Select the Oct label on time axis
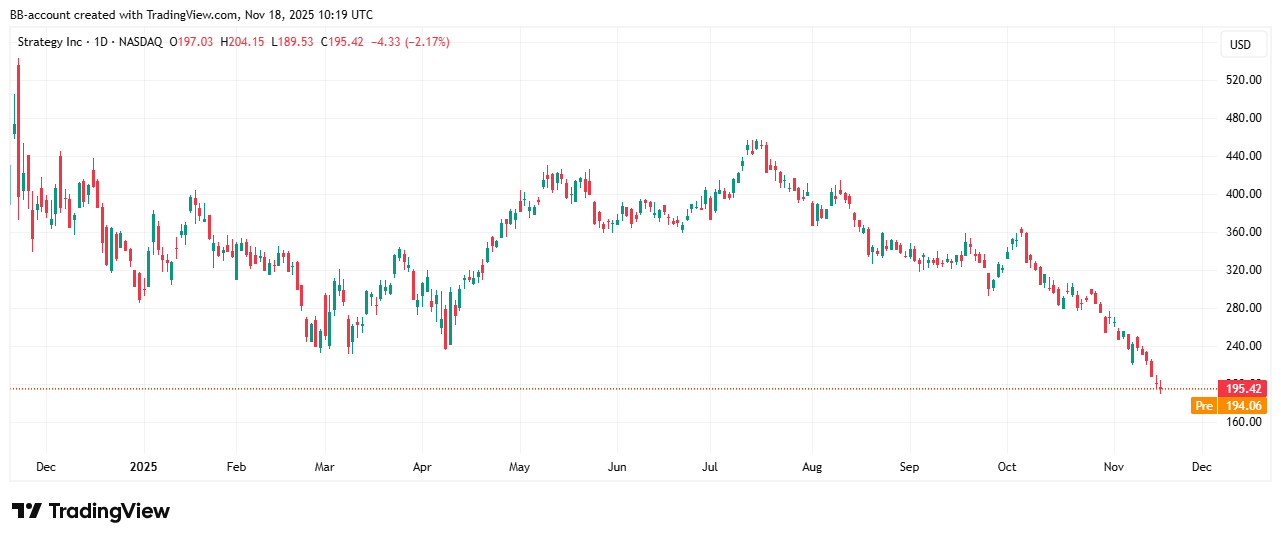1281x541 pixels. click(x=1007, y=467)
